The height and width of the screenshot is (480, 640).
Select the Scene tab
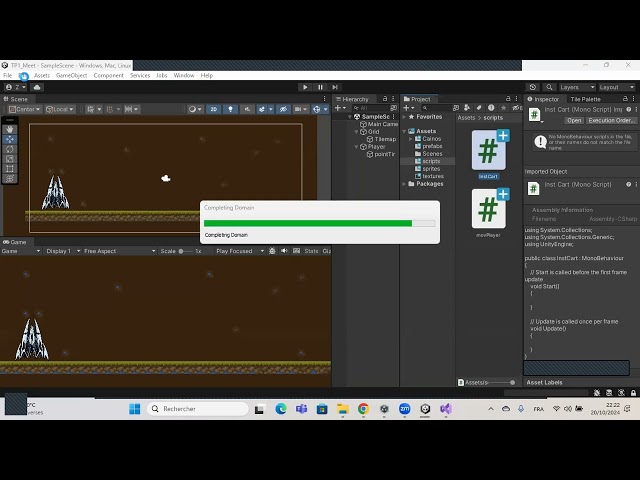point(16,99)
